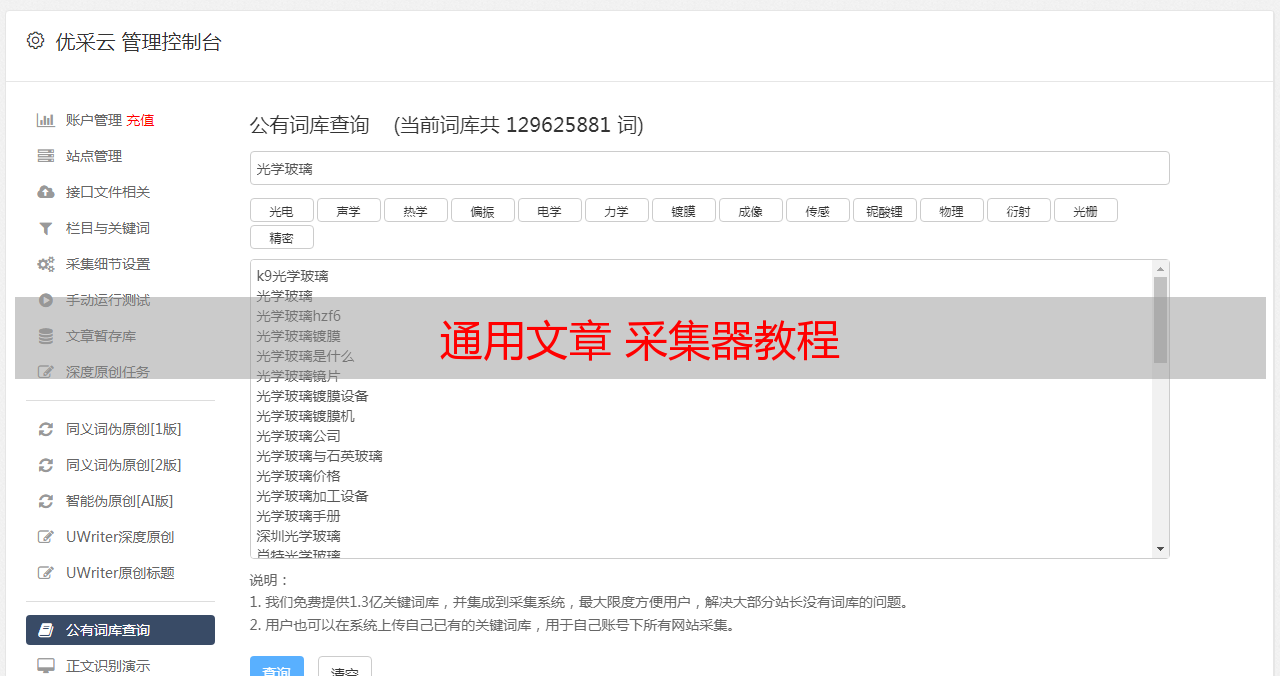Click the refresh icon for 智能伪原创[AI版]

46,501
